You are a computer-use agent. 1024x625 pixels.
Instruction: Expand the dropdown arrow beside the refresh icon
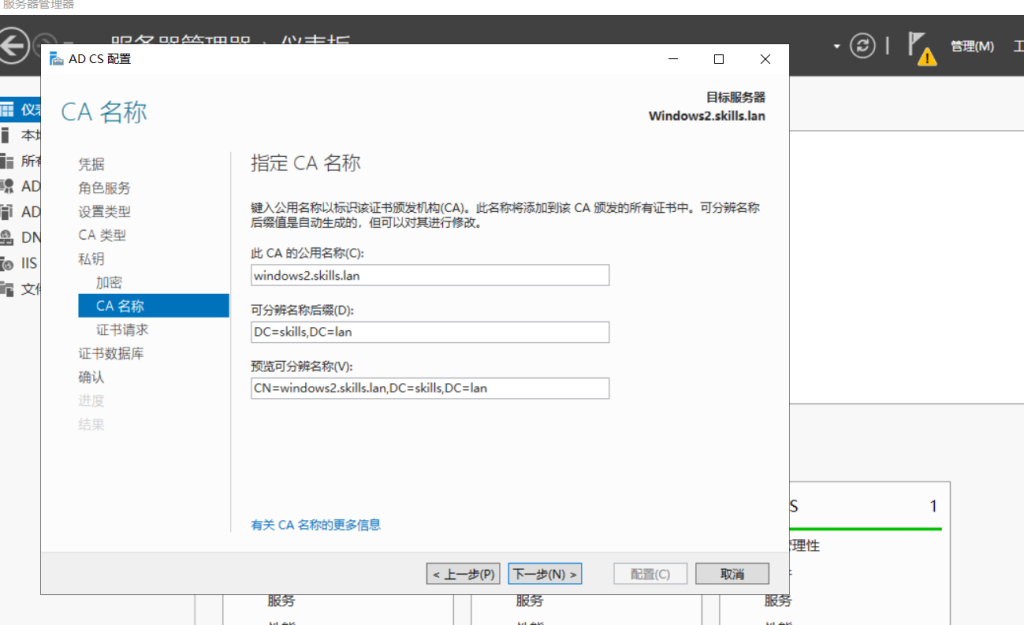click(836, 46)
